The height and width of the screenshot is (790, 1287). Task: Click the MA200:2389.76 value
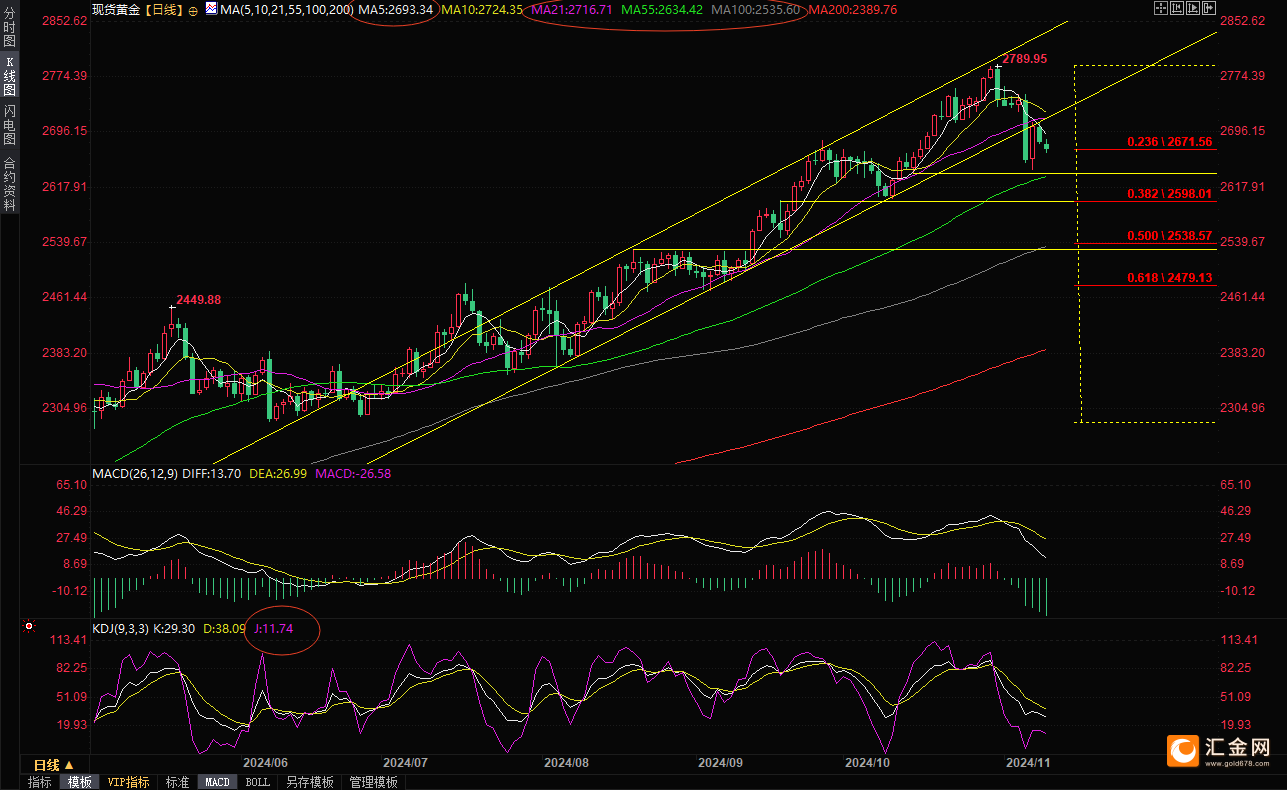click(853, 9)
